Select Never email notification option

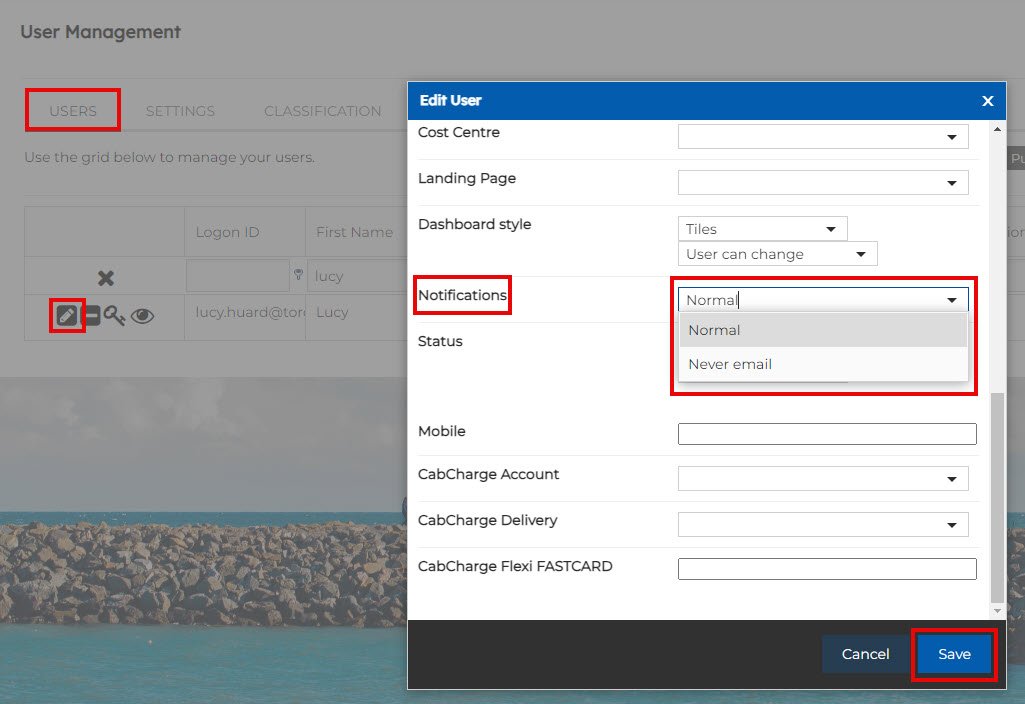click(x=730, y=364)
